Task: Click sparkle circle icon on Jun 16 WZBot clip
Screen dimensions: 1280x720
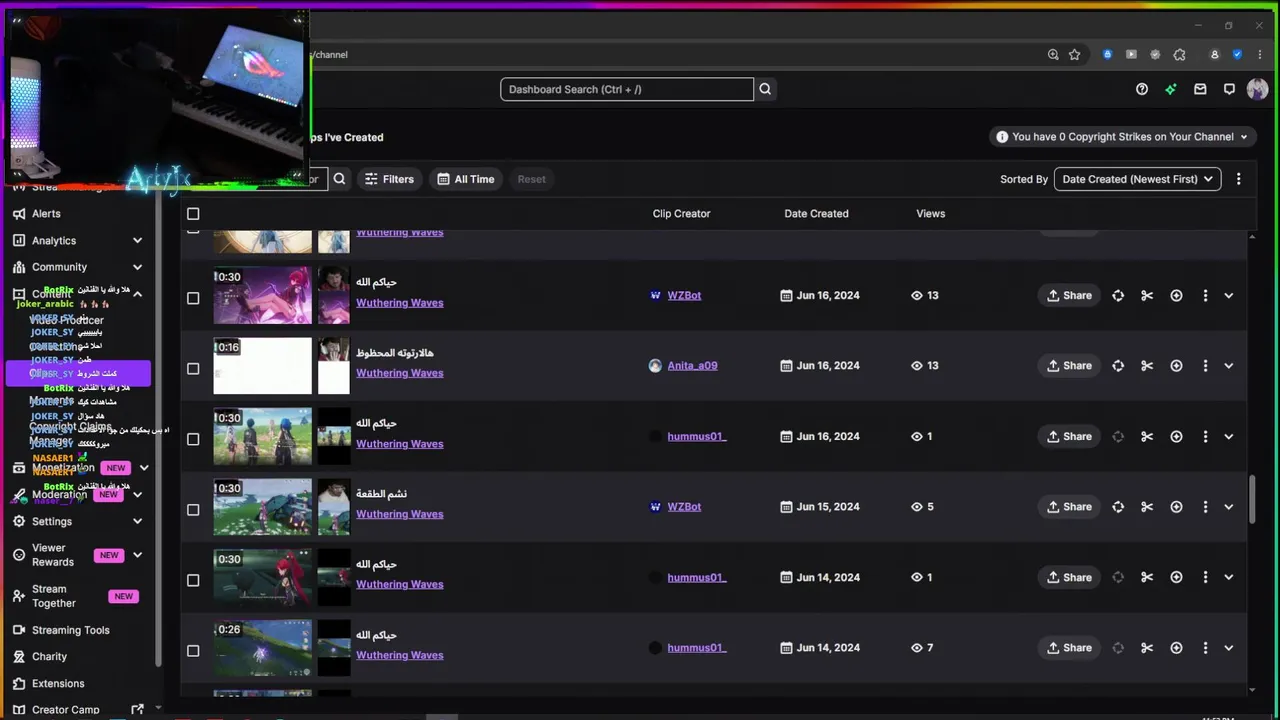Action: tap(1176, 296)
